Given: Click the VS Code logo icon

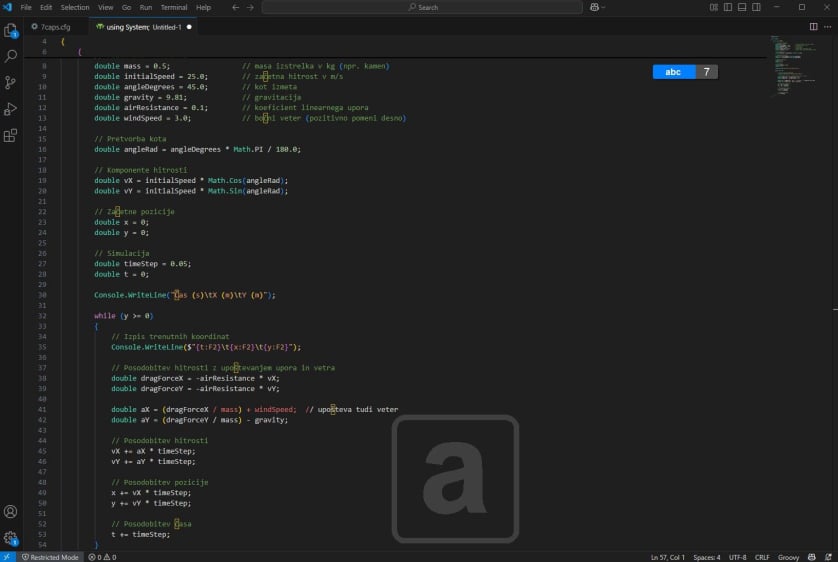Looking at the screenshot, I should [x=7, y=7].
